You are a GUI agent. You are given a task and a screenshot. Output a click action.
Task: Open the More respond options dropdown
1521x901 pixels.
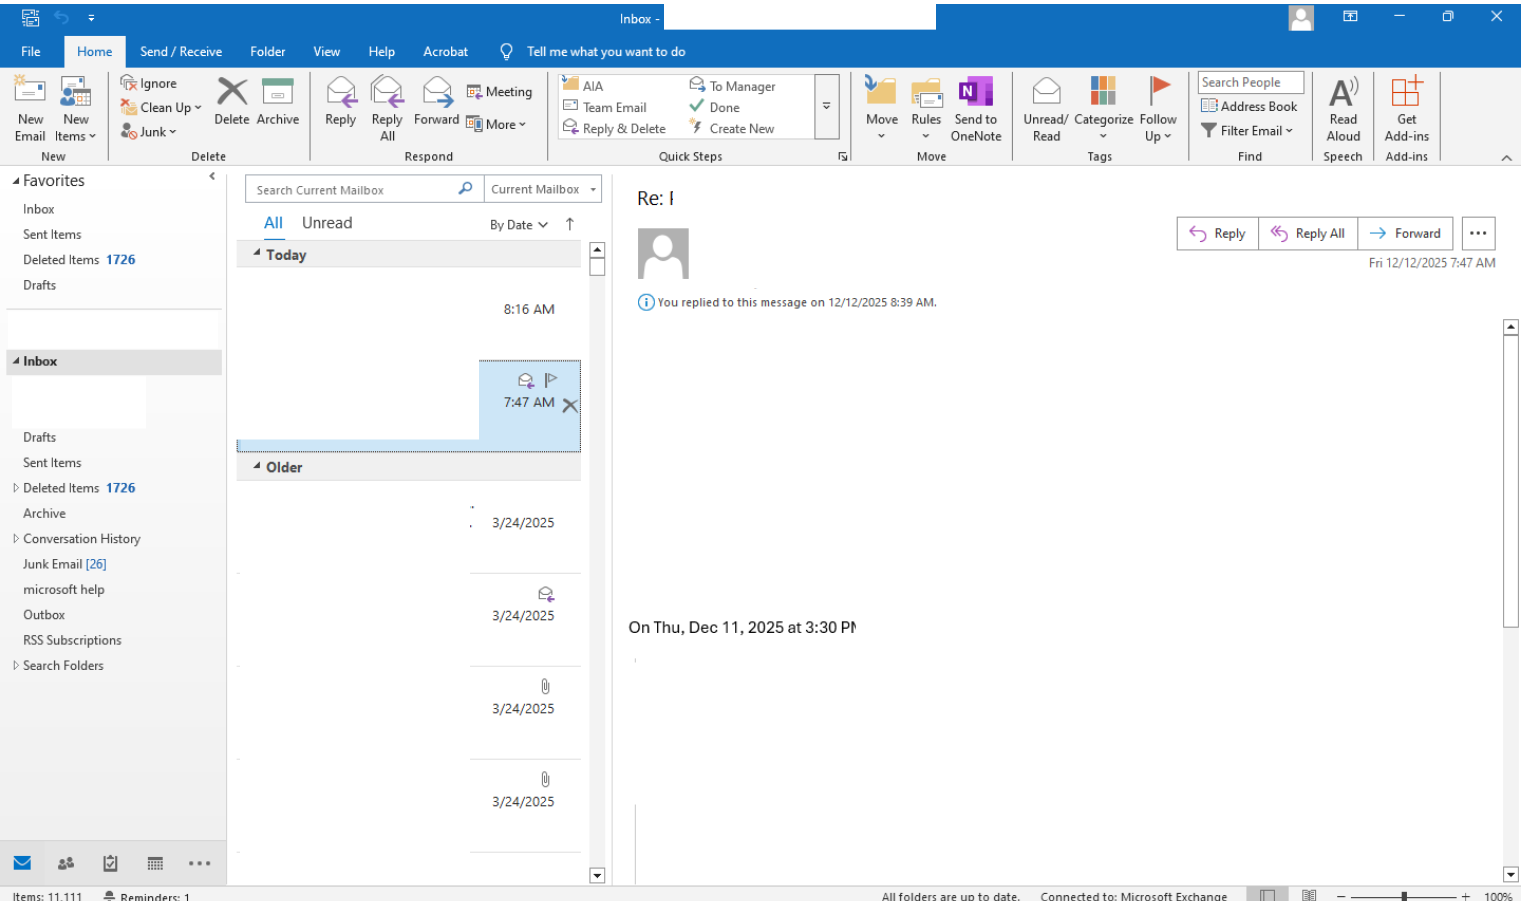click(x=496, y=124)
